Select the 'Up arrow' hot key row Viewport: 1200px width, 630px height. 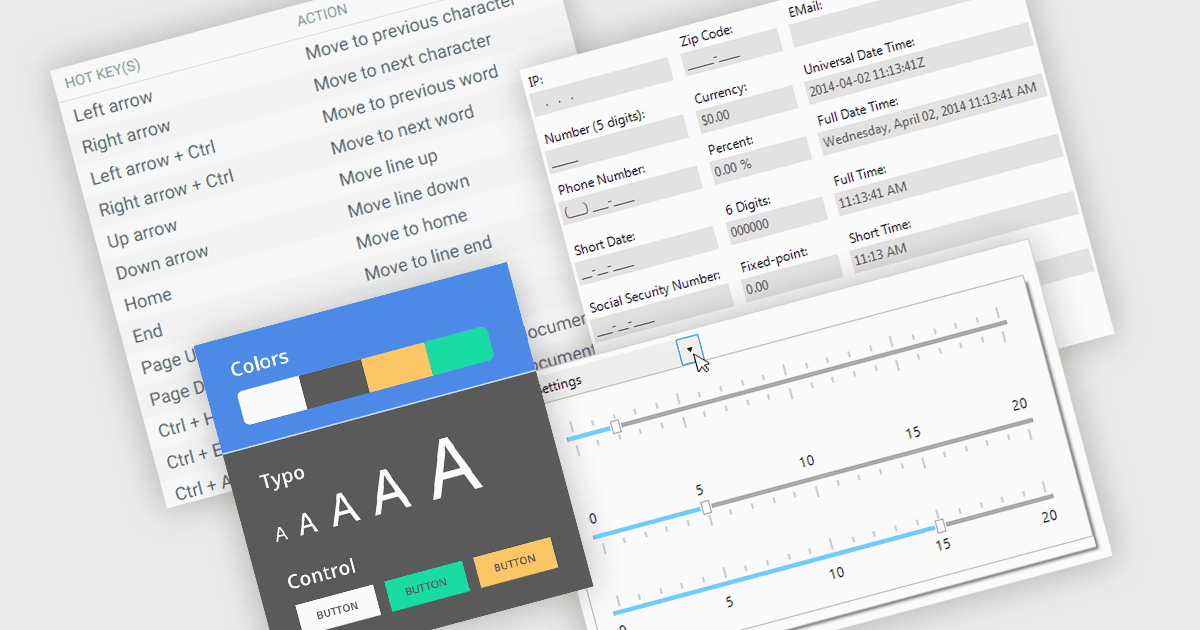click(x=142, y=234)
